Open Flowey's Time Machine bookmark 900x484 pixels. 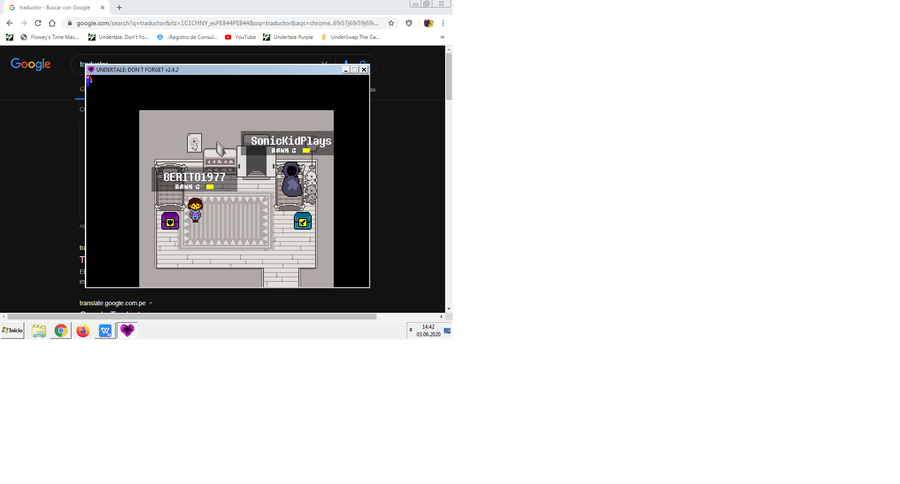pyautogui.click(x=49, y=37)
